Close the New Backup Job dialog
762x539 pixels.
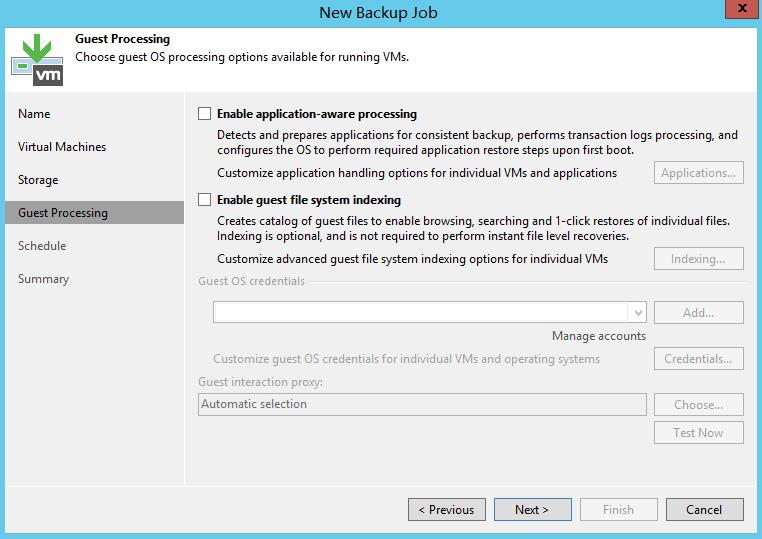point(741,9)
